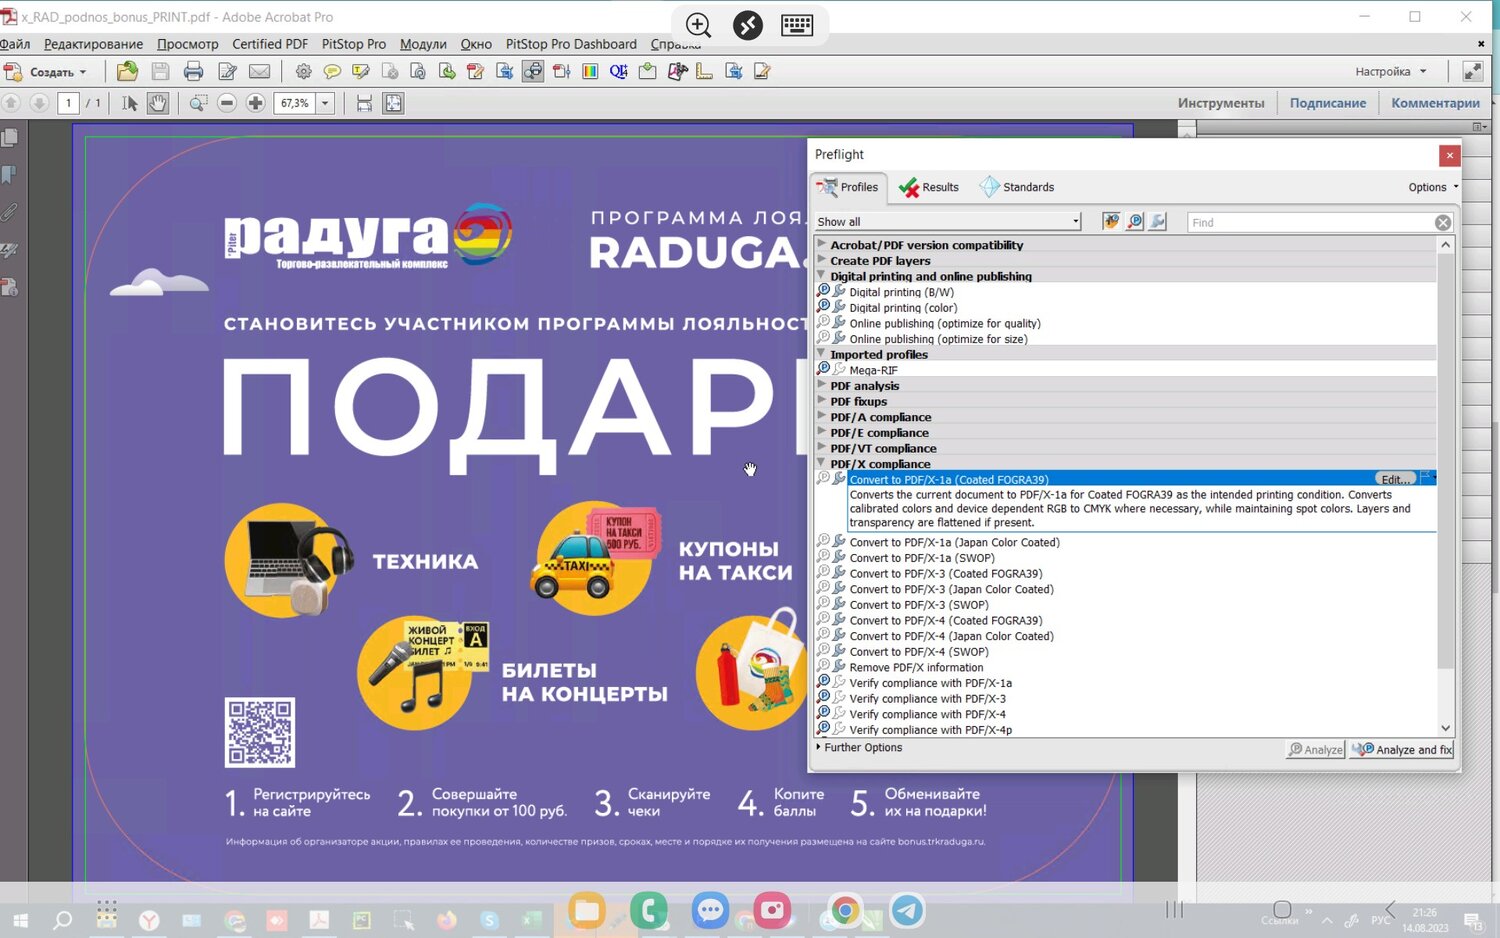Open the left pane page thumbnails icon
The image size is (1500, 938).
(10, 138)
